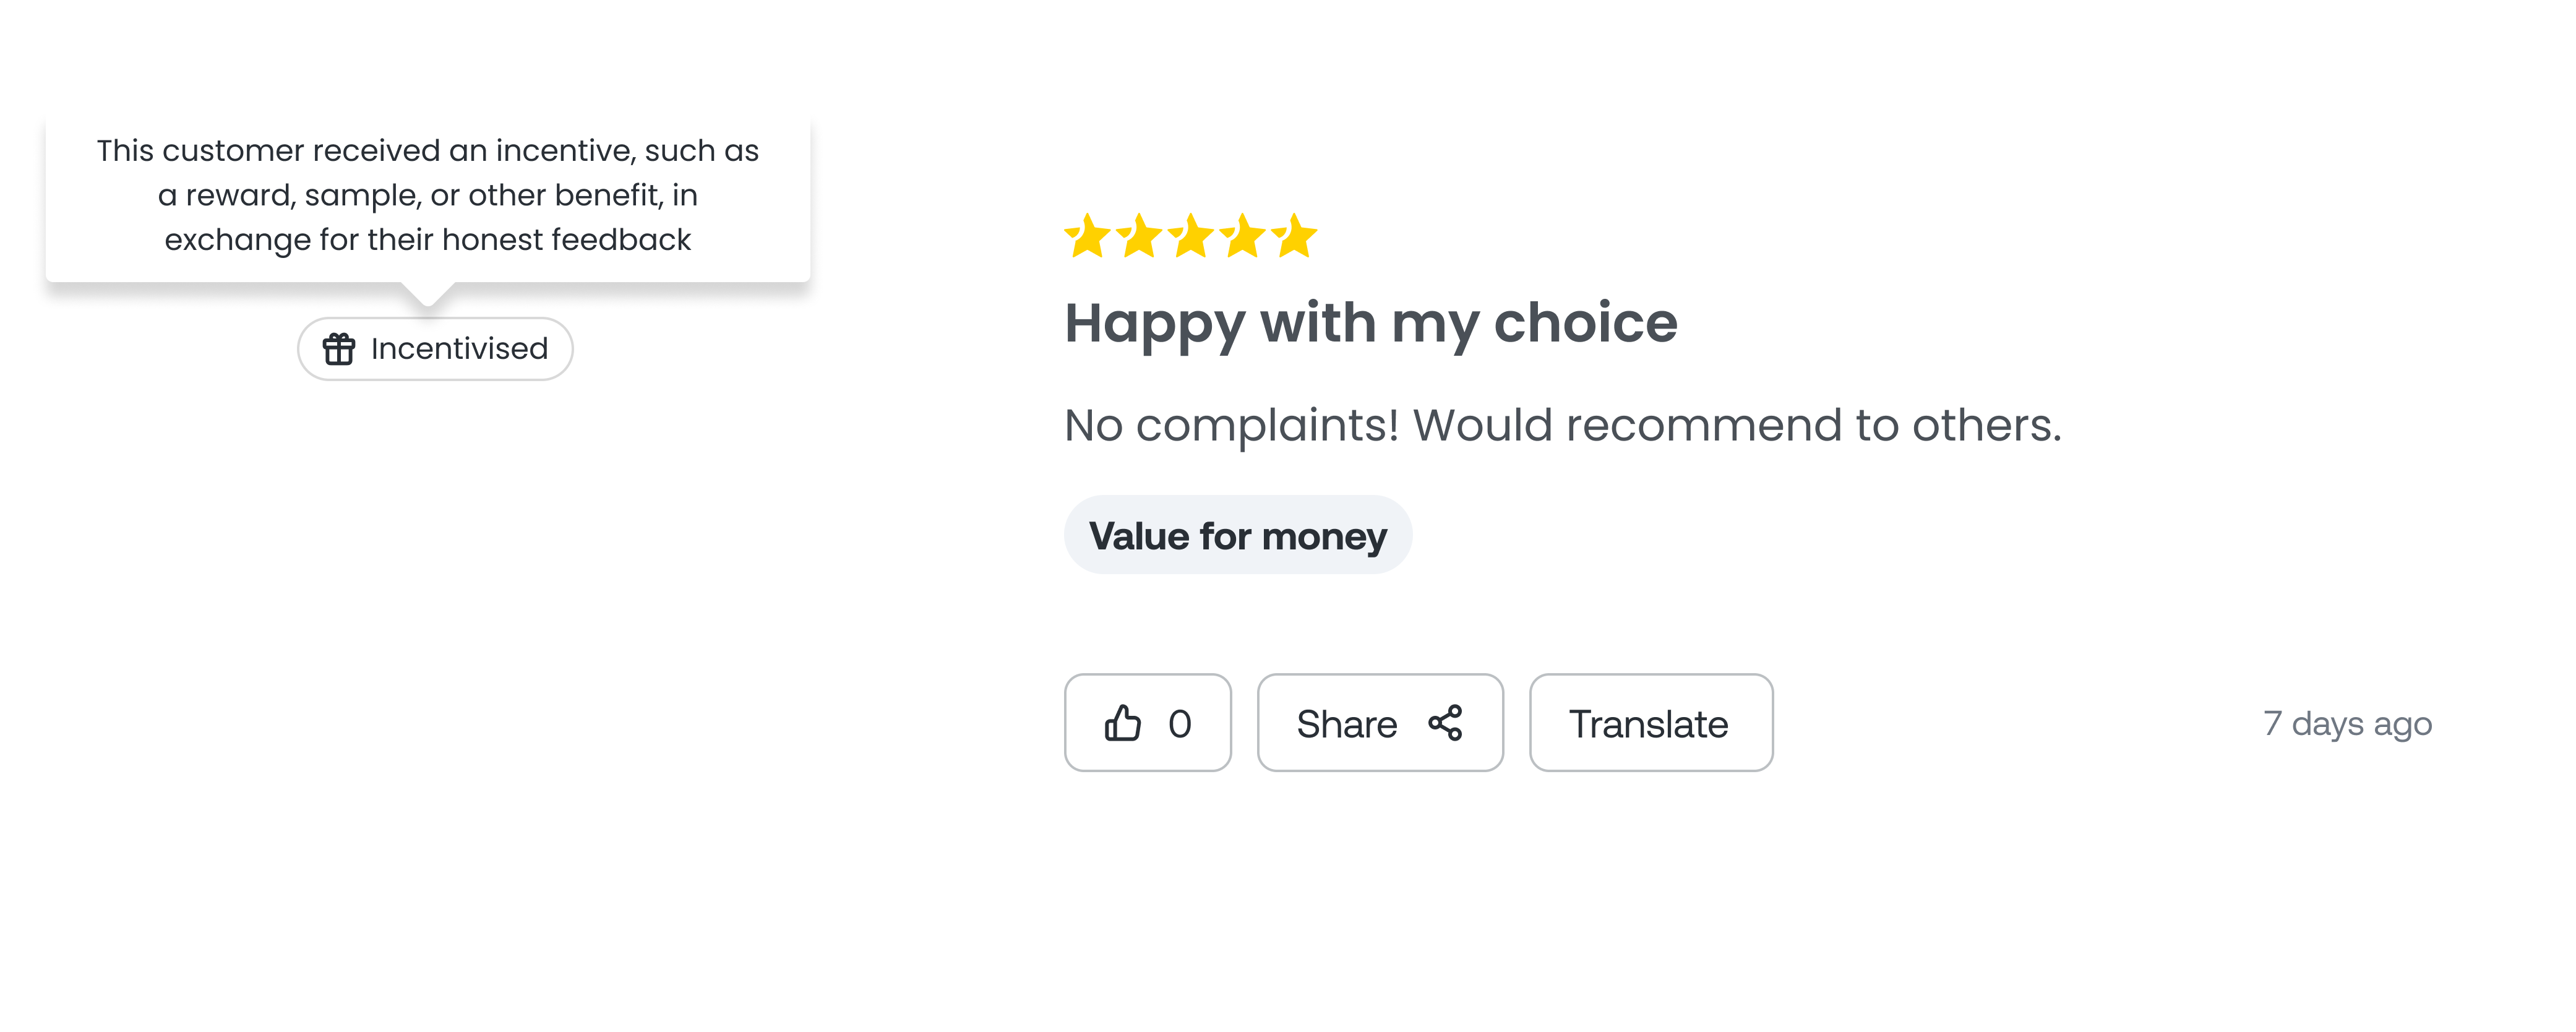This screenshot has height=1032, width=2576.
Task: Select the second rating star
Action: pyautogui.click(x=1139, y=237)
